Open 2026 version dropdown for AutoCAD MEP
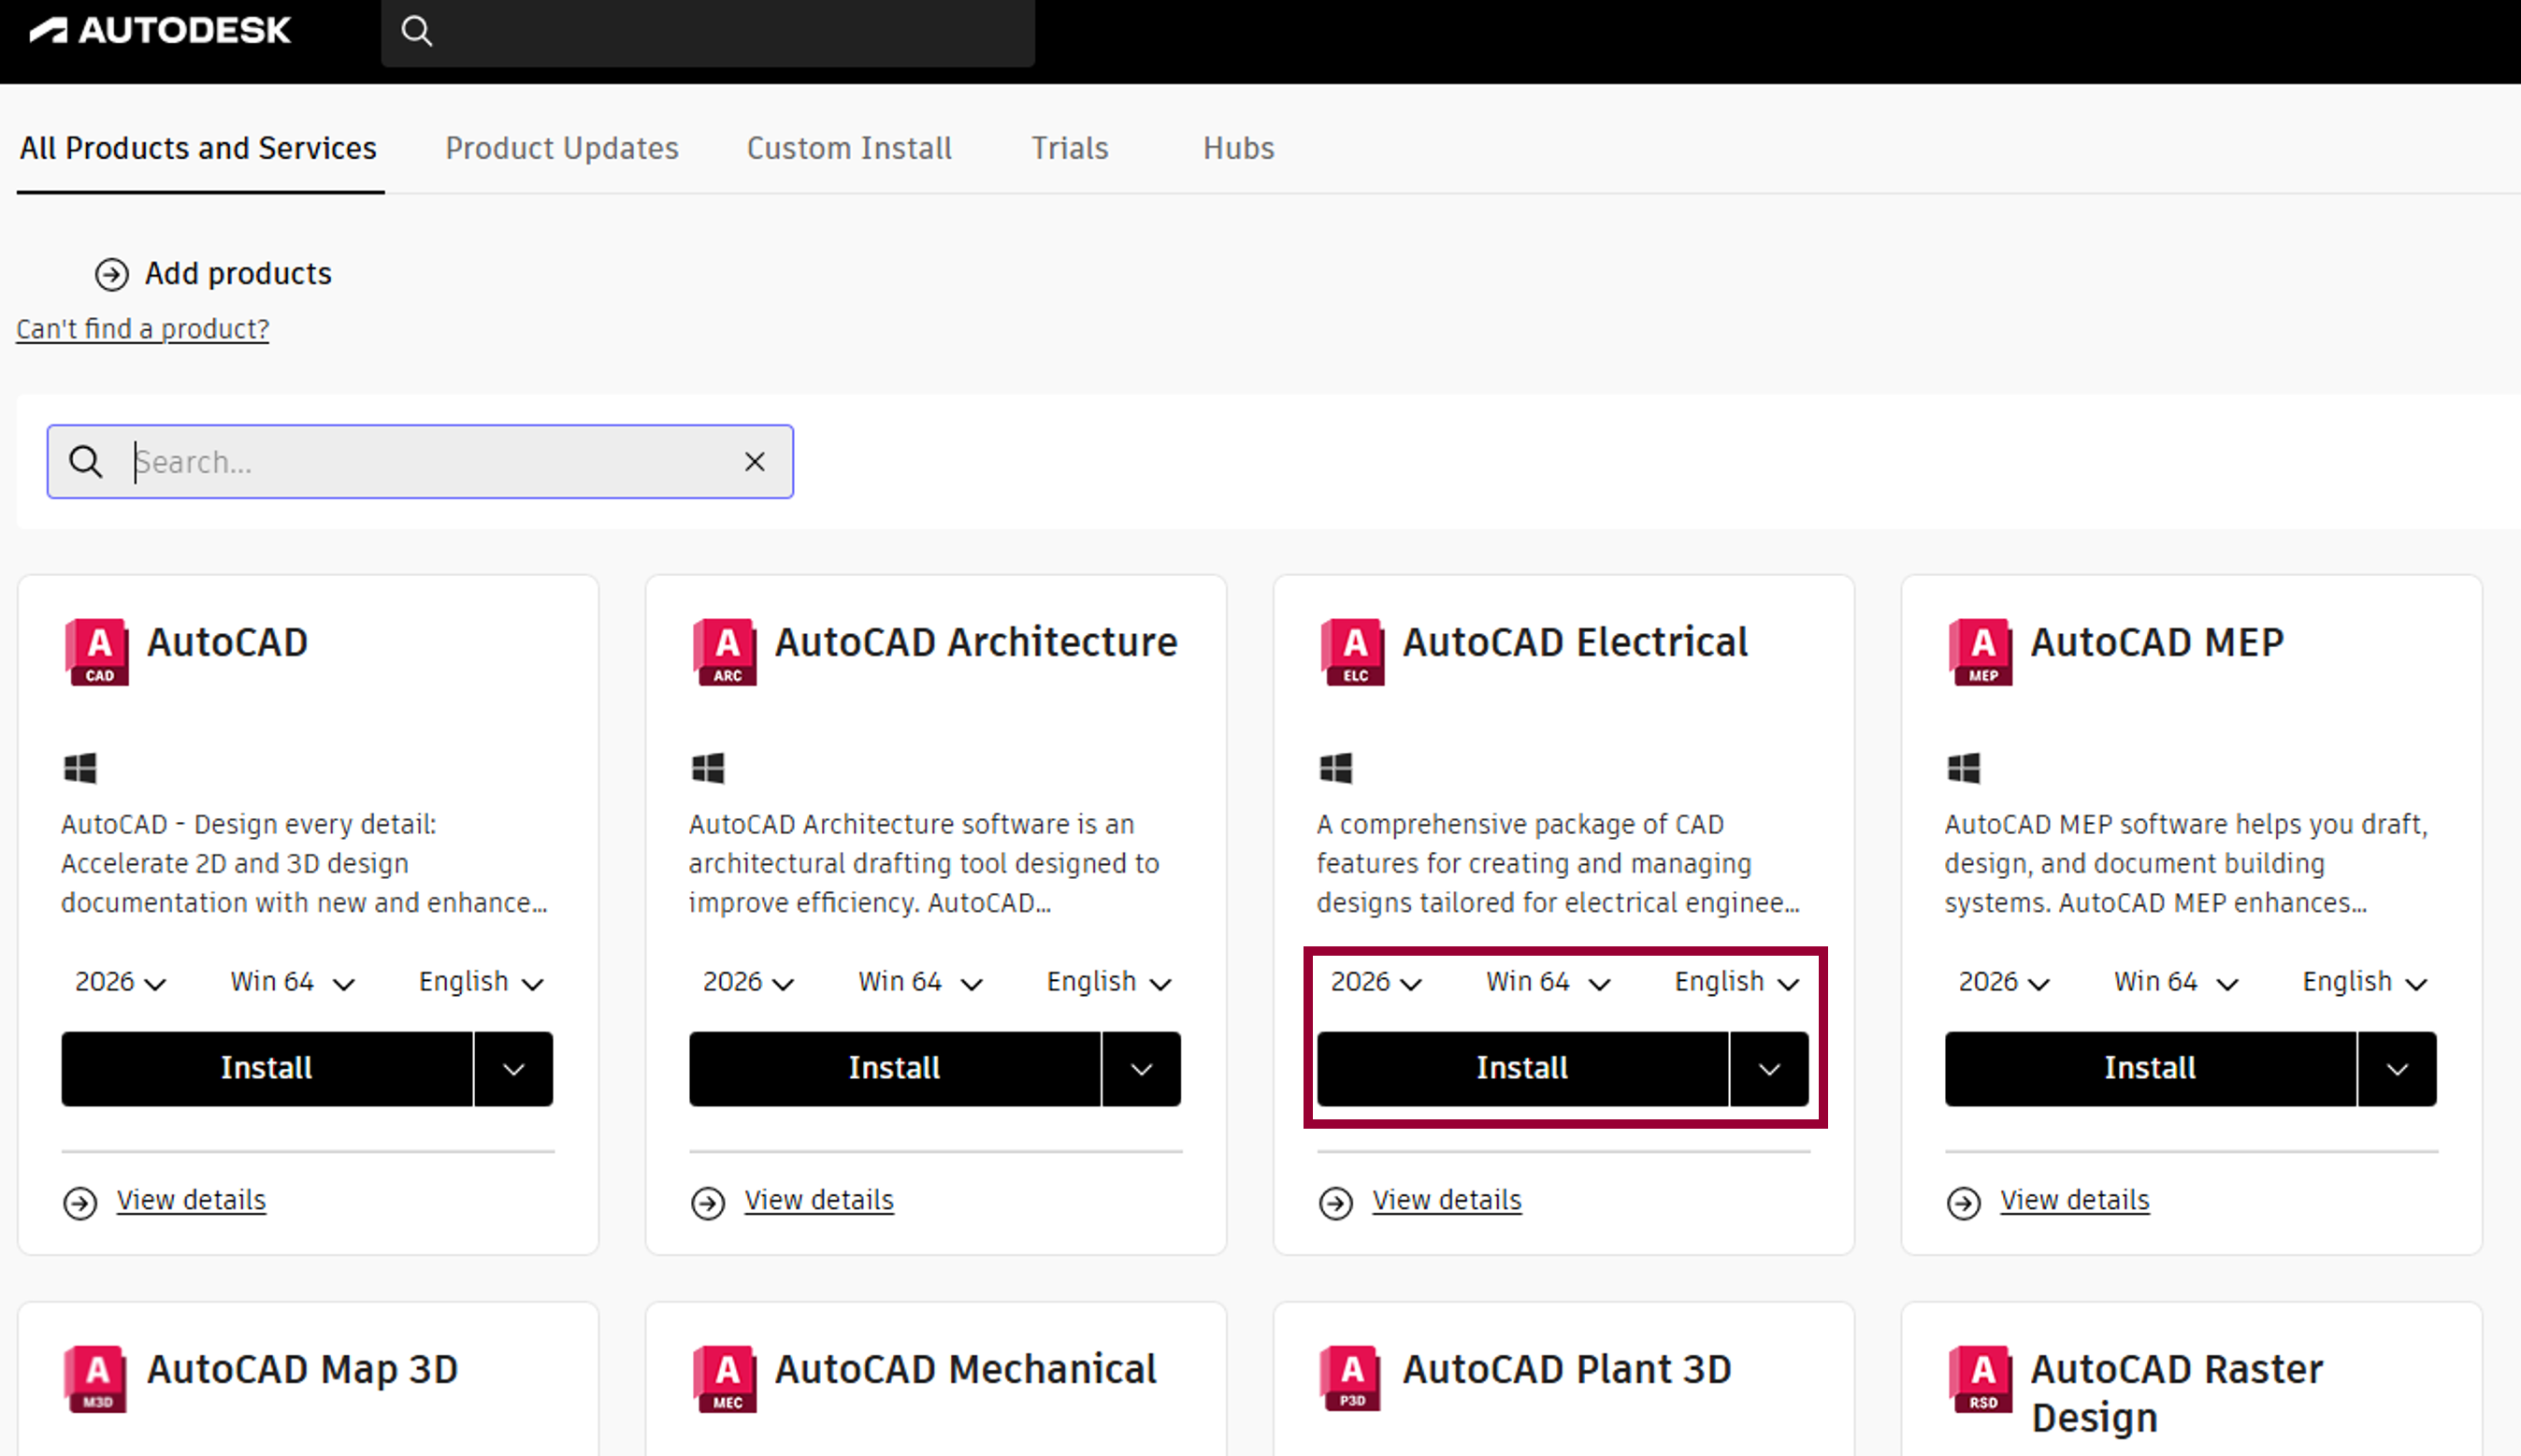This screenshot has width=2521, height=1456. coord(2004,982)
